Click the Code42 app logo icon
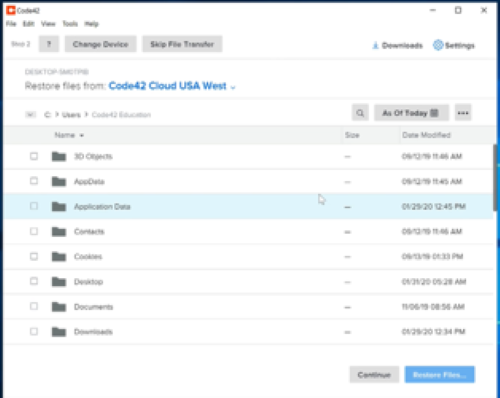500x398 pixels. (11, 10)
